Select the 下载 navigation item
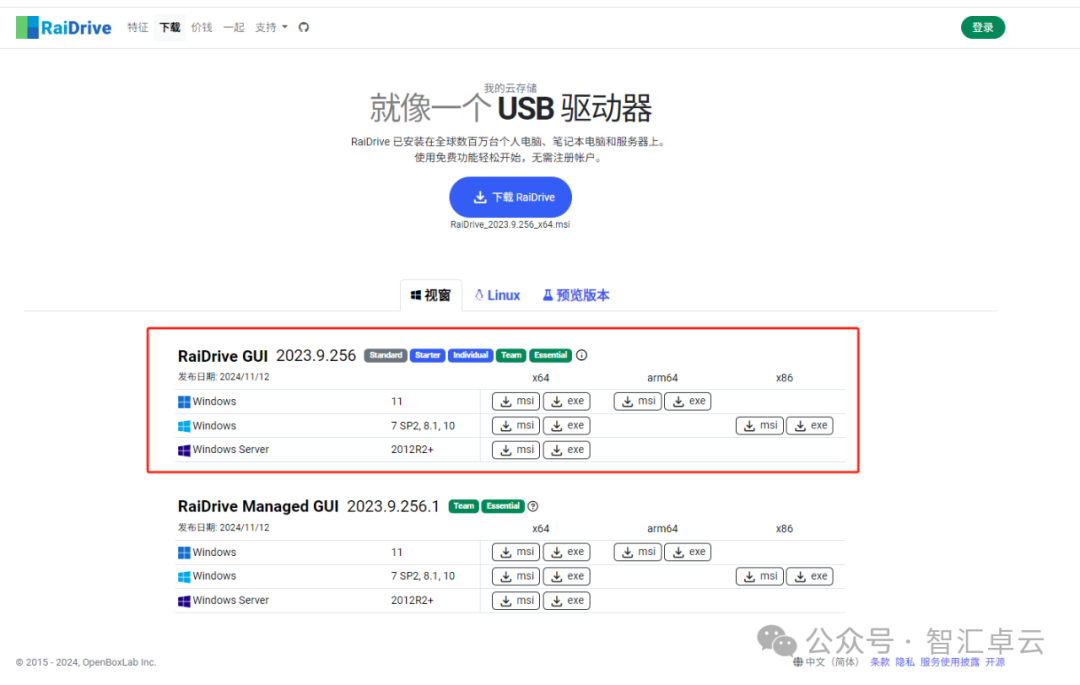 [169, 28]
